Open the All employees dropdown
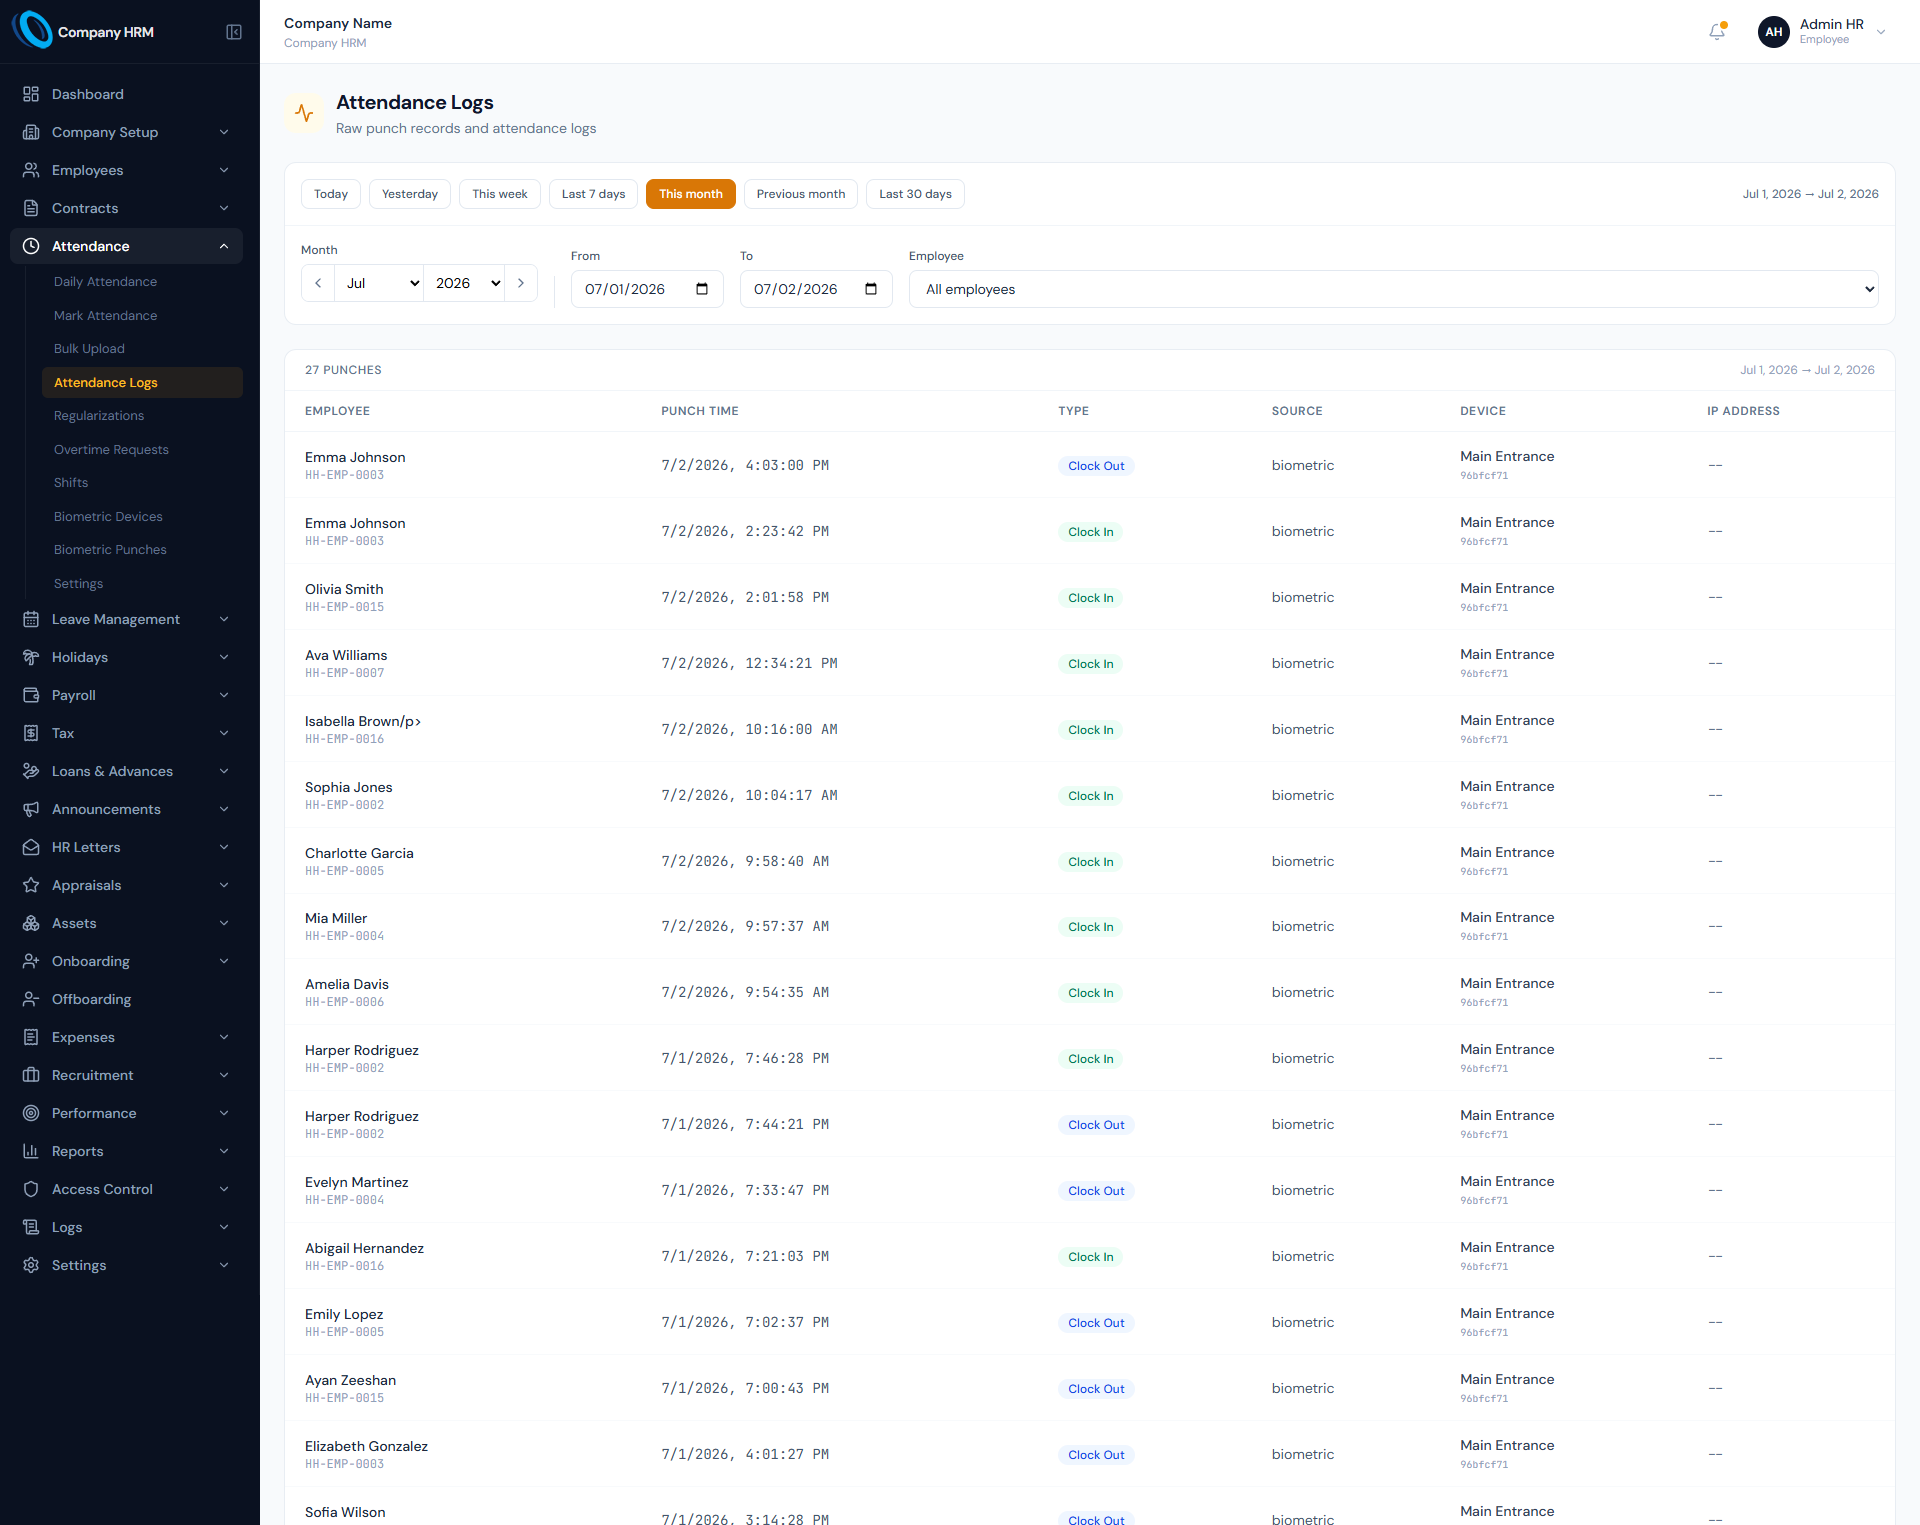 (1393, 289)
